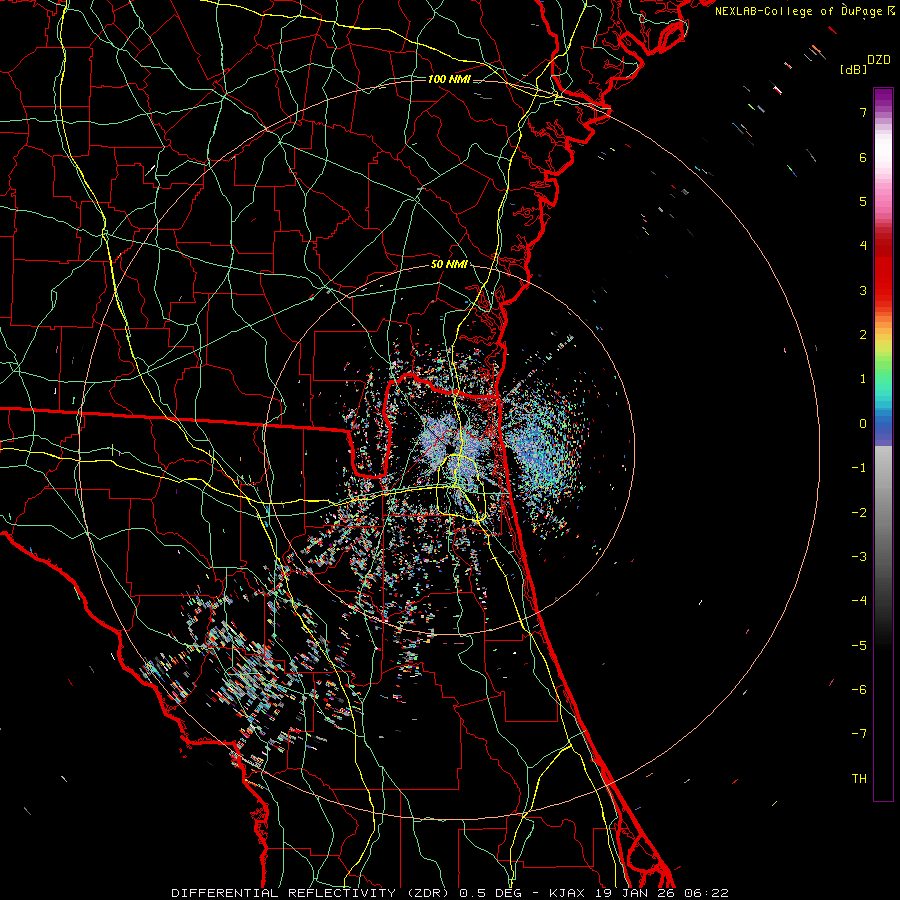Click the 1 value on the color scale

pos(863,379)
